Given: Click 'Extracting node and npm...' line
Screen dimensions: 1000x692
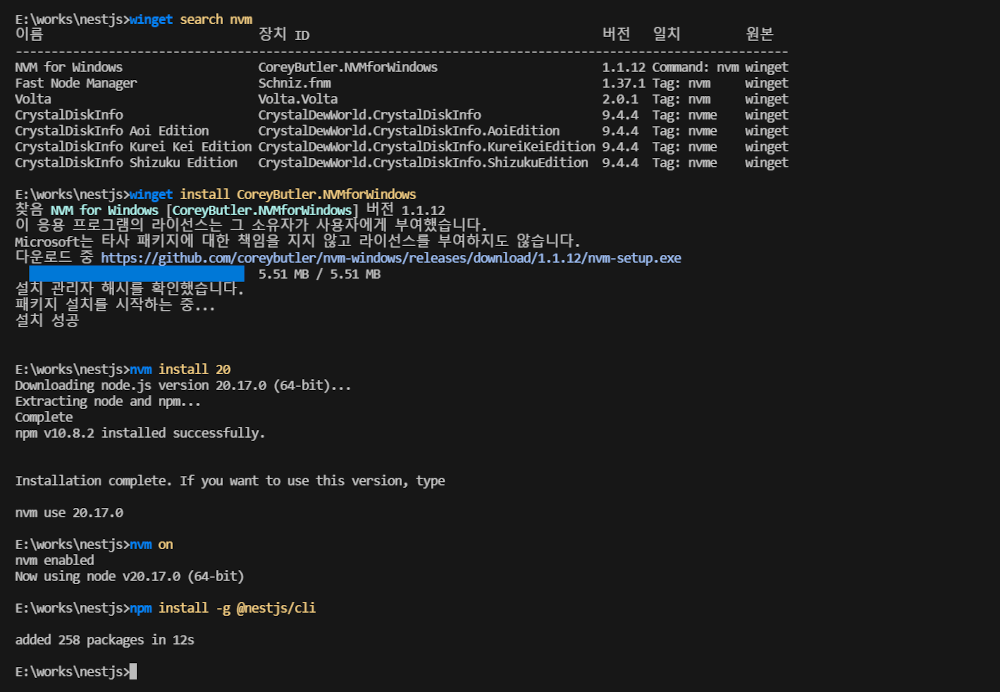Looking at the screenshot, I should coord(108,401).
